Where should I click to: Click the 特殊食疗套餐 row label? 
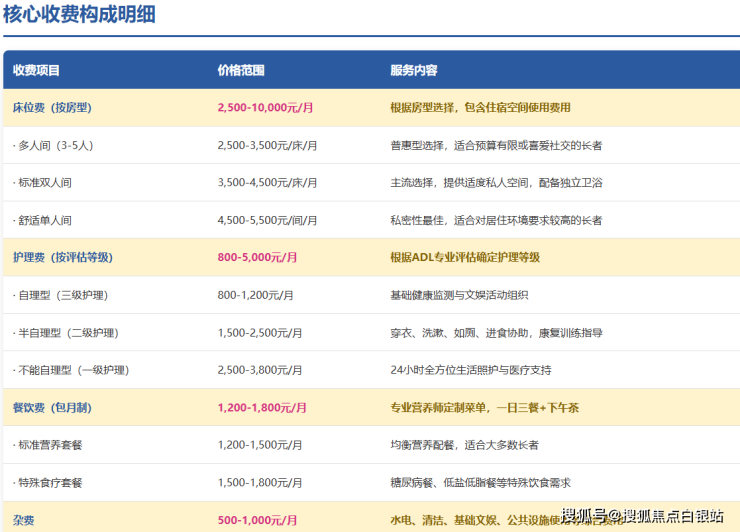[x=48, y=483]
